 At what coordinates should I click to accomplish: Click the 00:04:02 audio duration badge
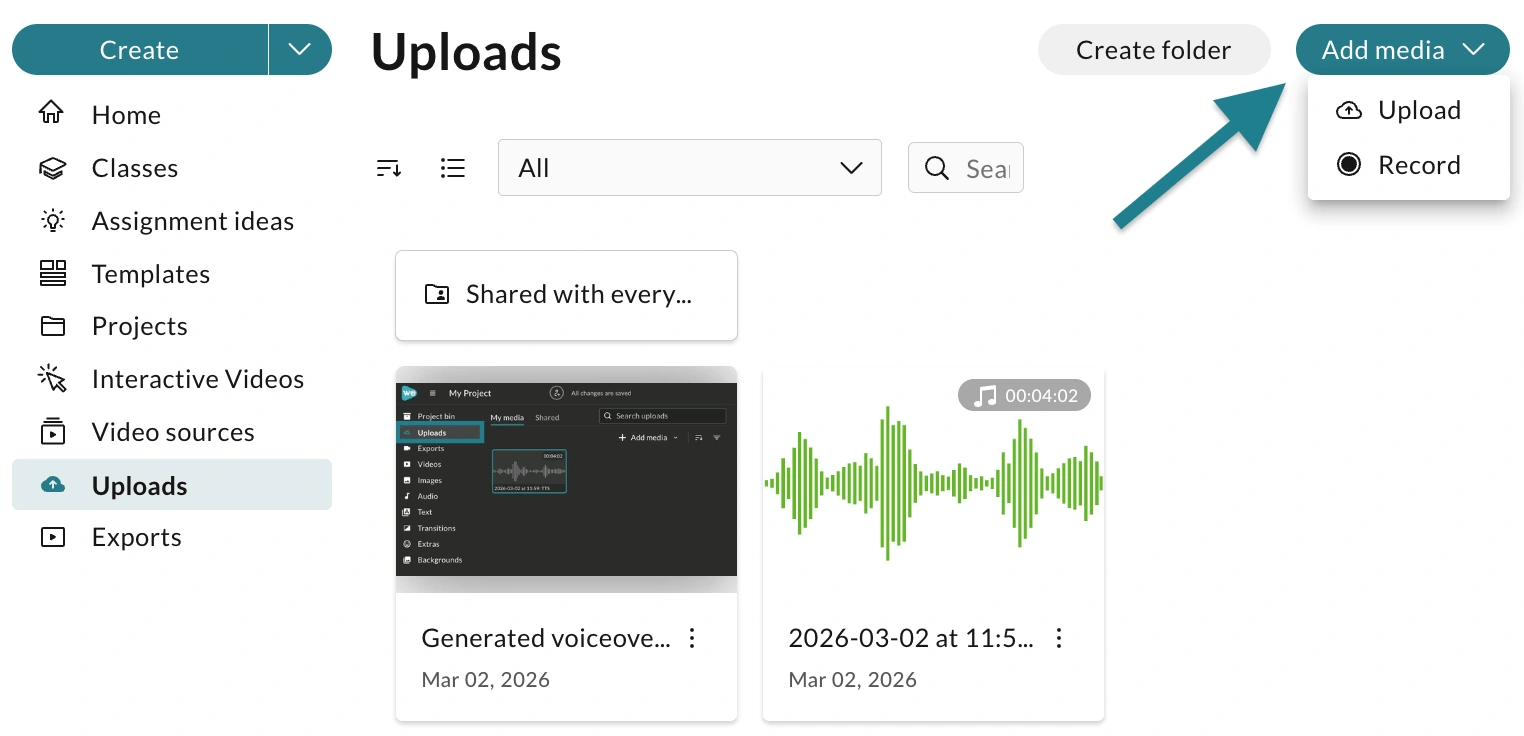tap(1024, 395)
